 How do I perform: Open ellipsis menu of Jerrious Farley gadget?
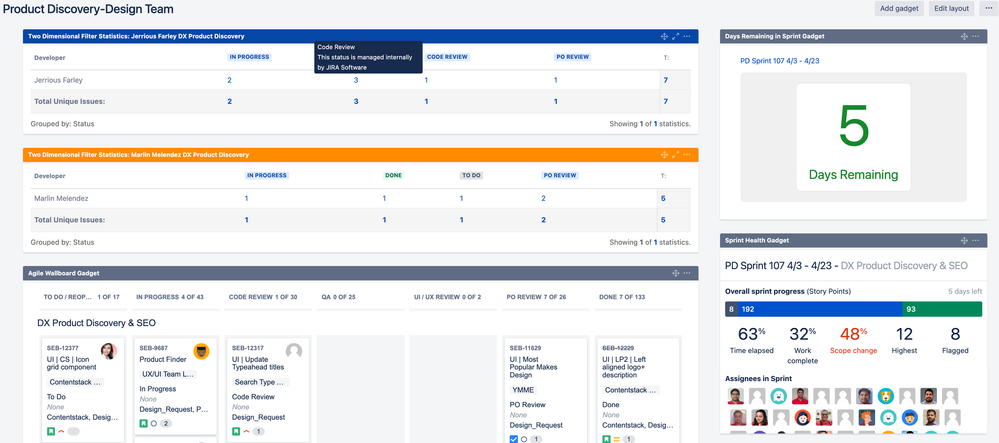pos(687,36)
